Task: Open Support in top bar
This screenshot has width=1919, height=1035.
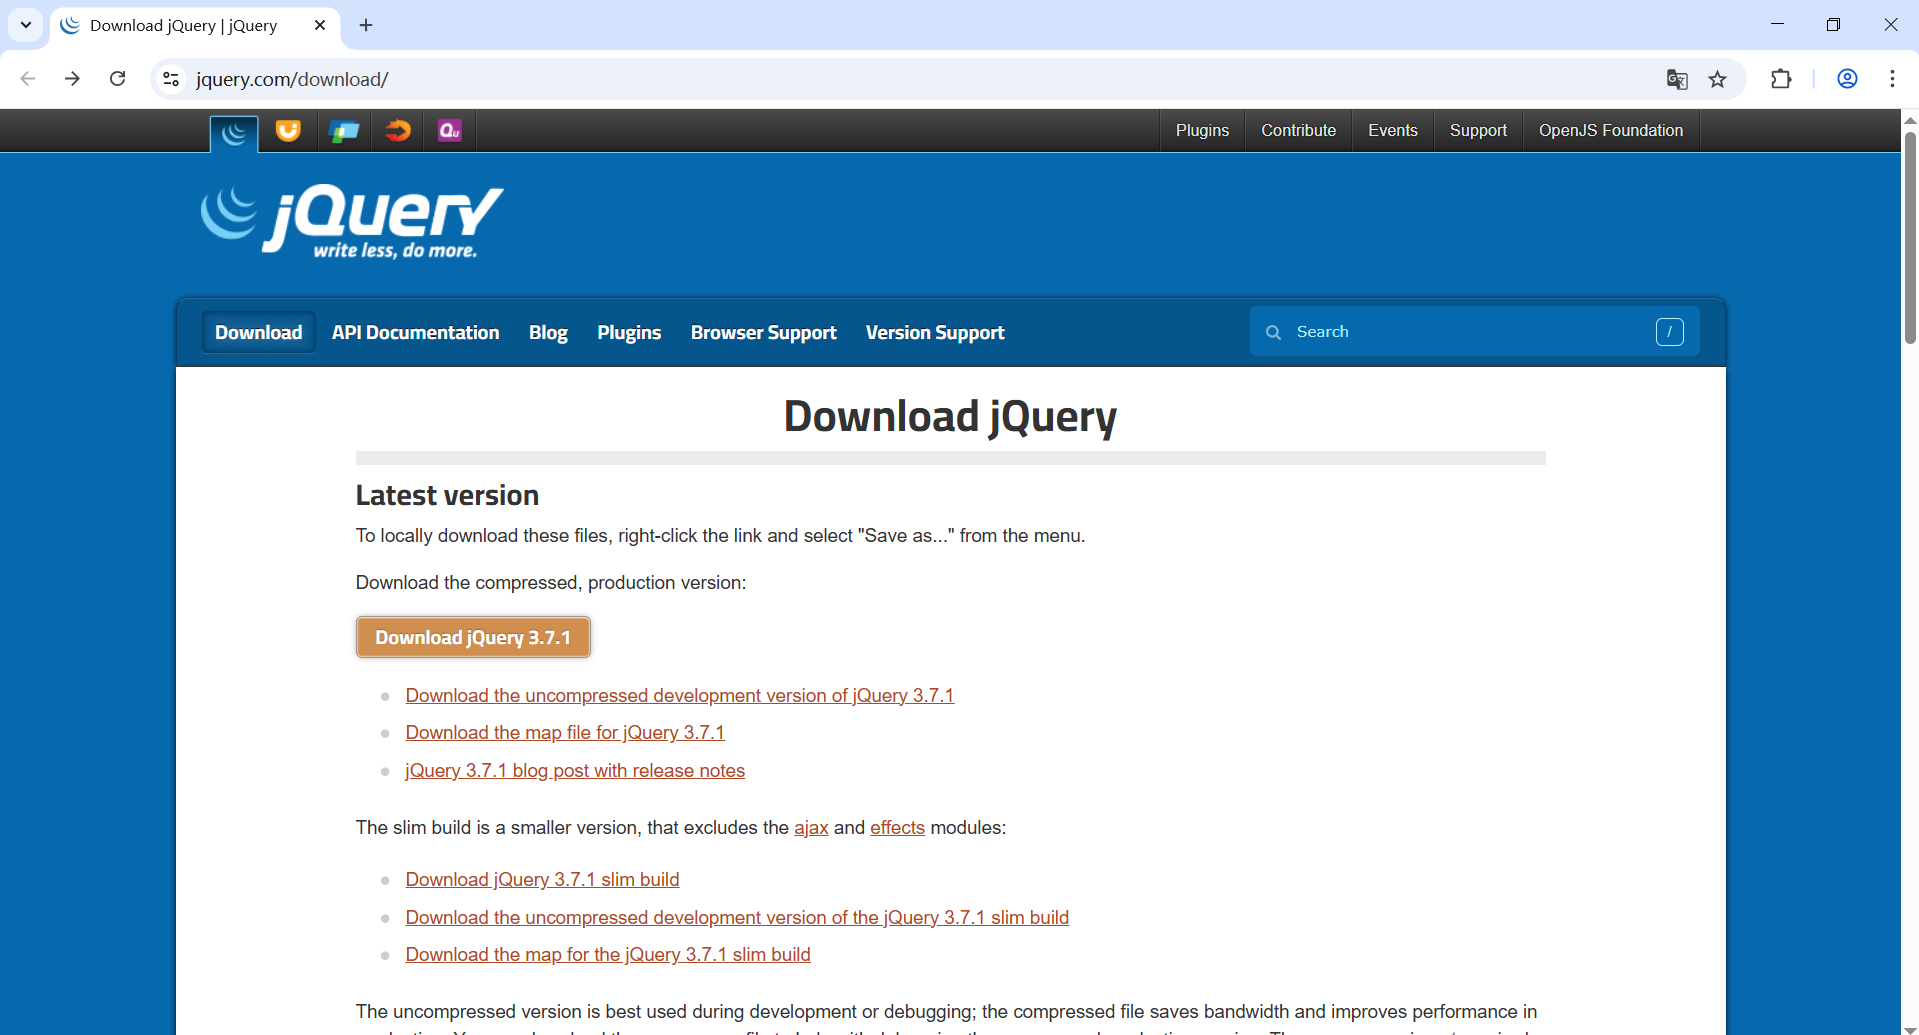Action: (x=1478, y=131)
